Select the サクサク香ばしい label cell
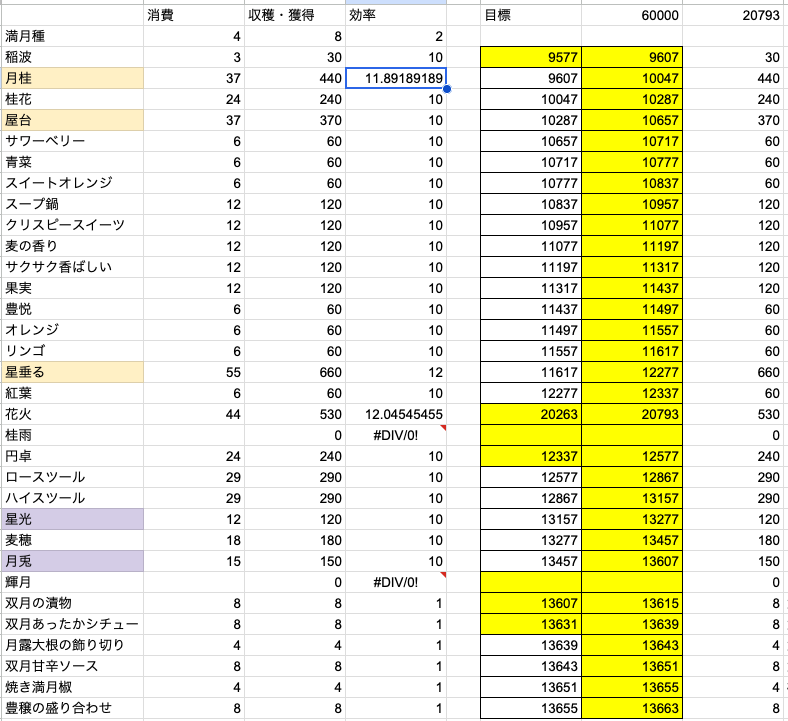This screenshot has height=721, width=788. click(72, 267)
